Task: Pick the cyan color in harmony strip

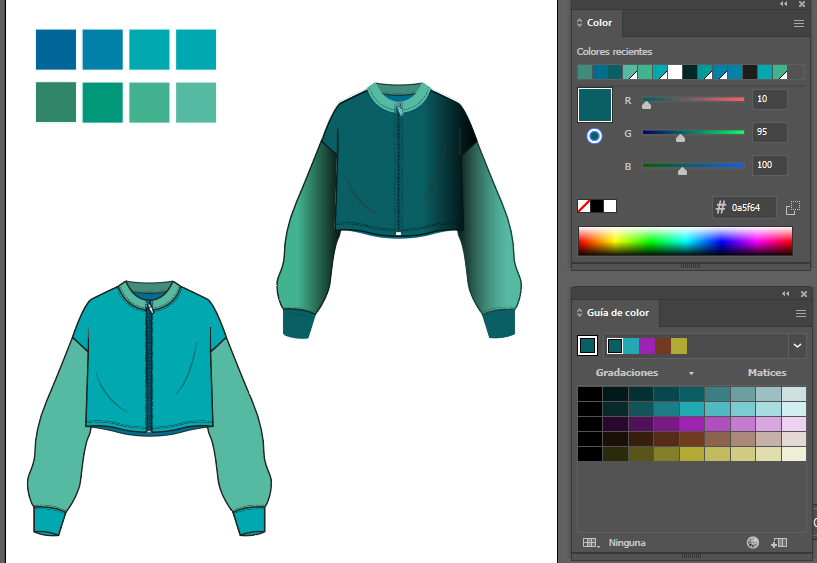Action: (631, 346)
